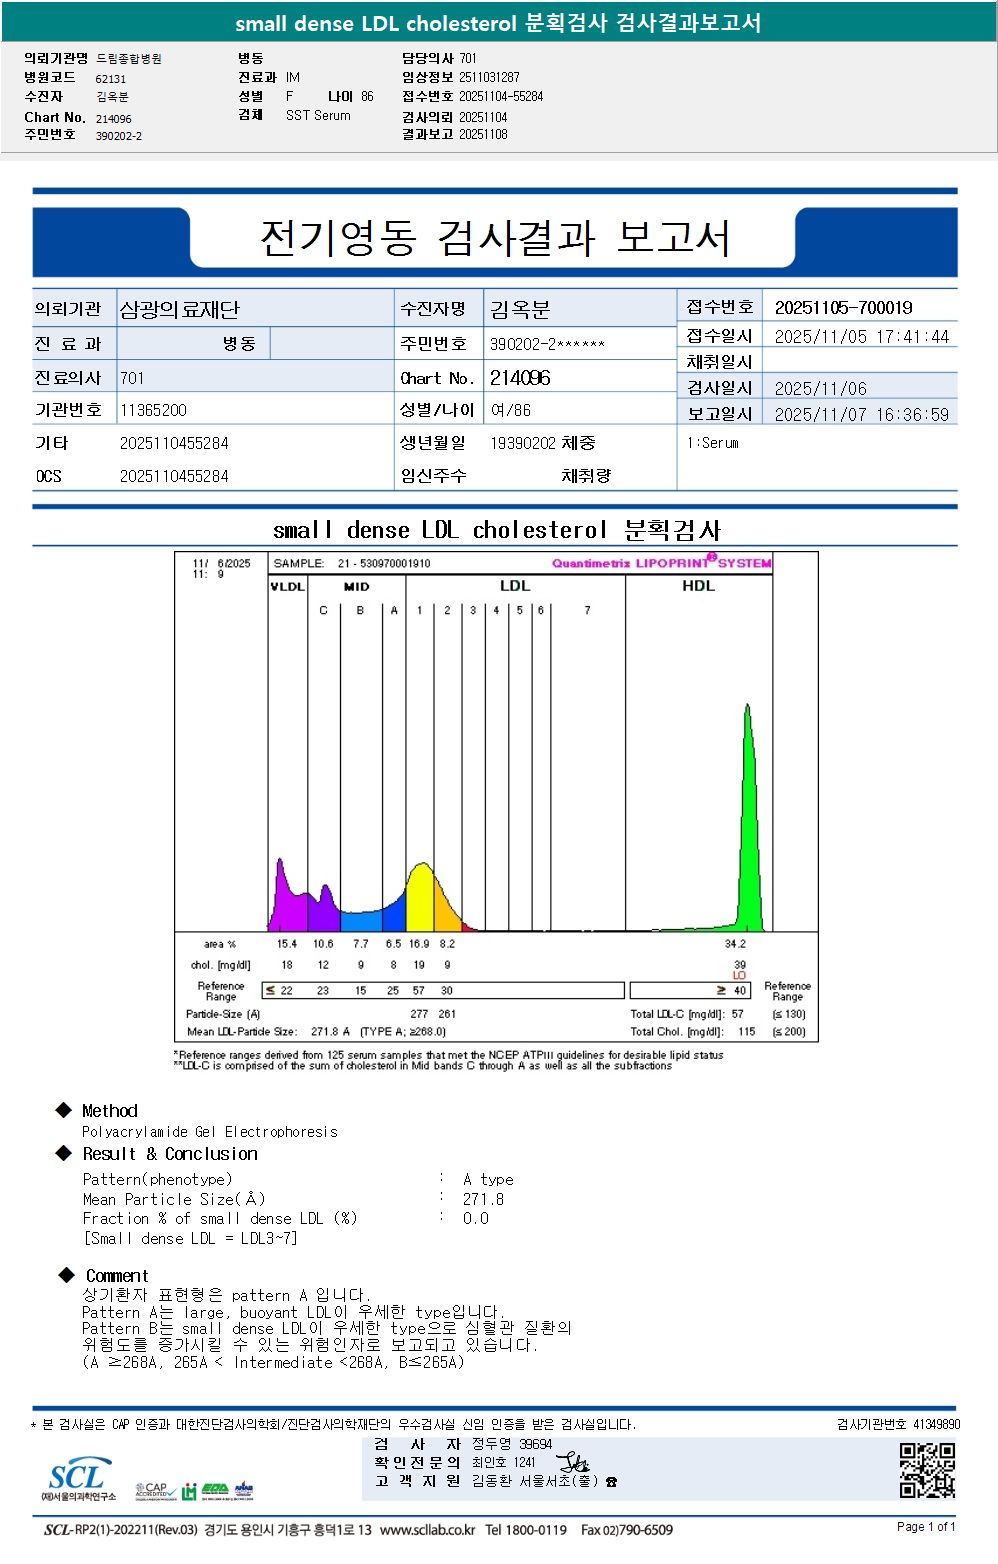Click the diamond bullet beside Method
Screen dimensions: 998x1564
[x=64, y=1109]
